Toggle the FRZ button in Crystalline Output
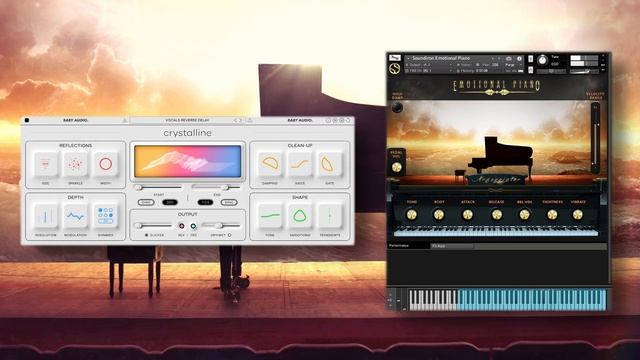Image resolution: width=640 pixels, height=360 pixels. 193,226
